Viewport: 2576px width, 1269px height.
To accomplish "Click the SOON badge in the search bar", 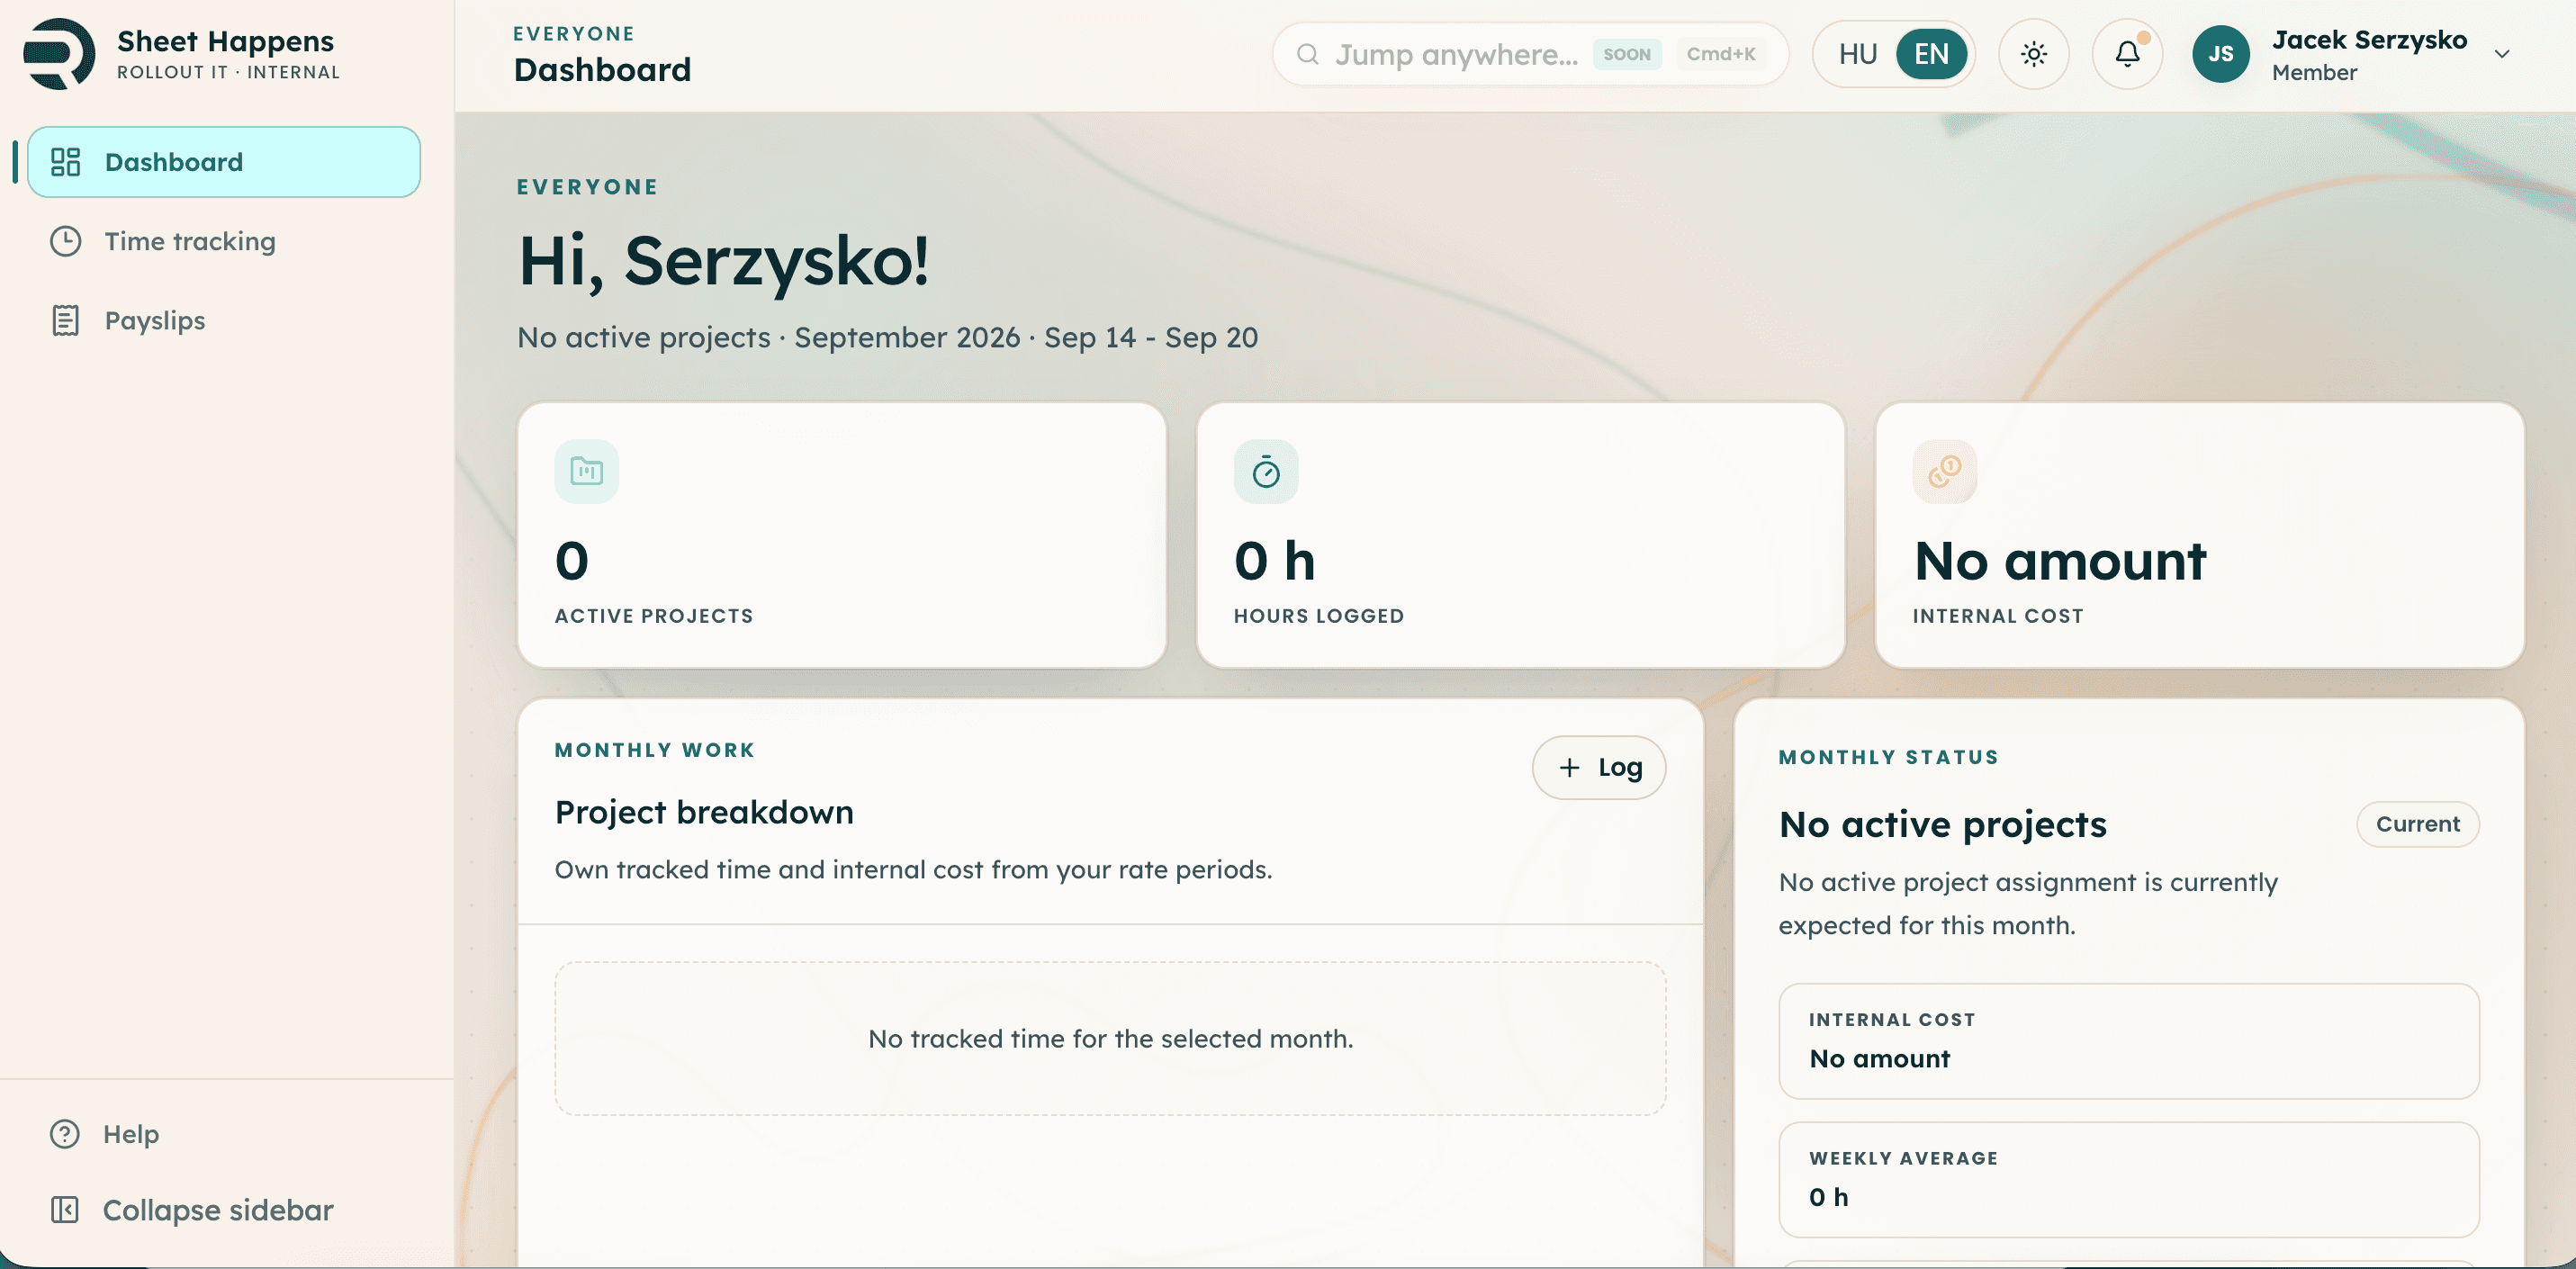I will [1627, 54].
